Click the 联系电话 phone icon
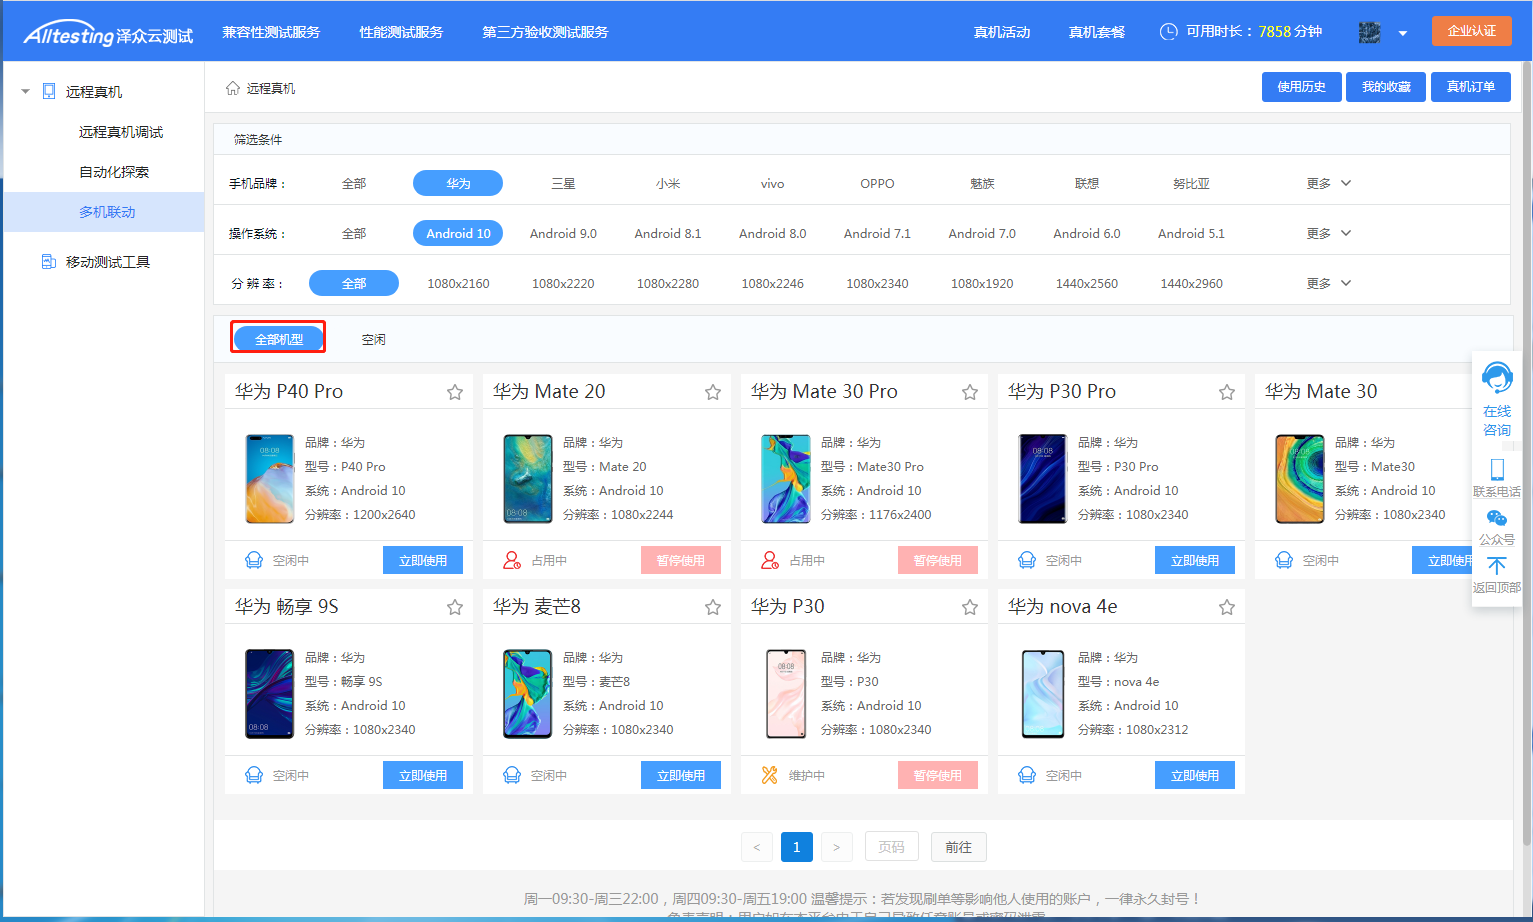Image resolution: width=1533 pixels, height=922 pixels. pos(1497,469)
